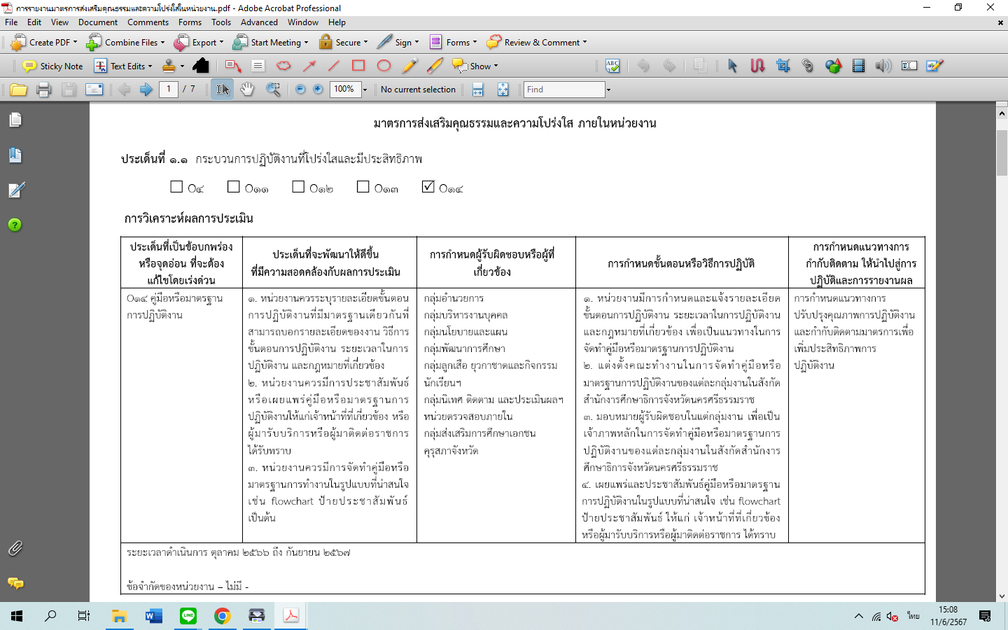Select the Sound tool
Image resolution: width=1008 pixels, height=630 pixels.
pyautogui.click(x=883, y=66)
